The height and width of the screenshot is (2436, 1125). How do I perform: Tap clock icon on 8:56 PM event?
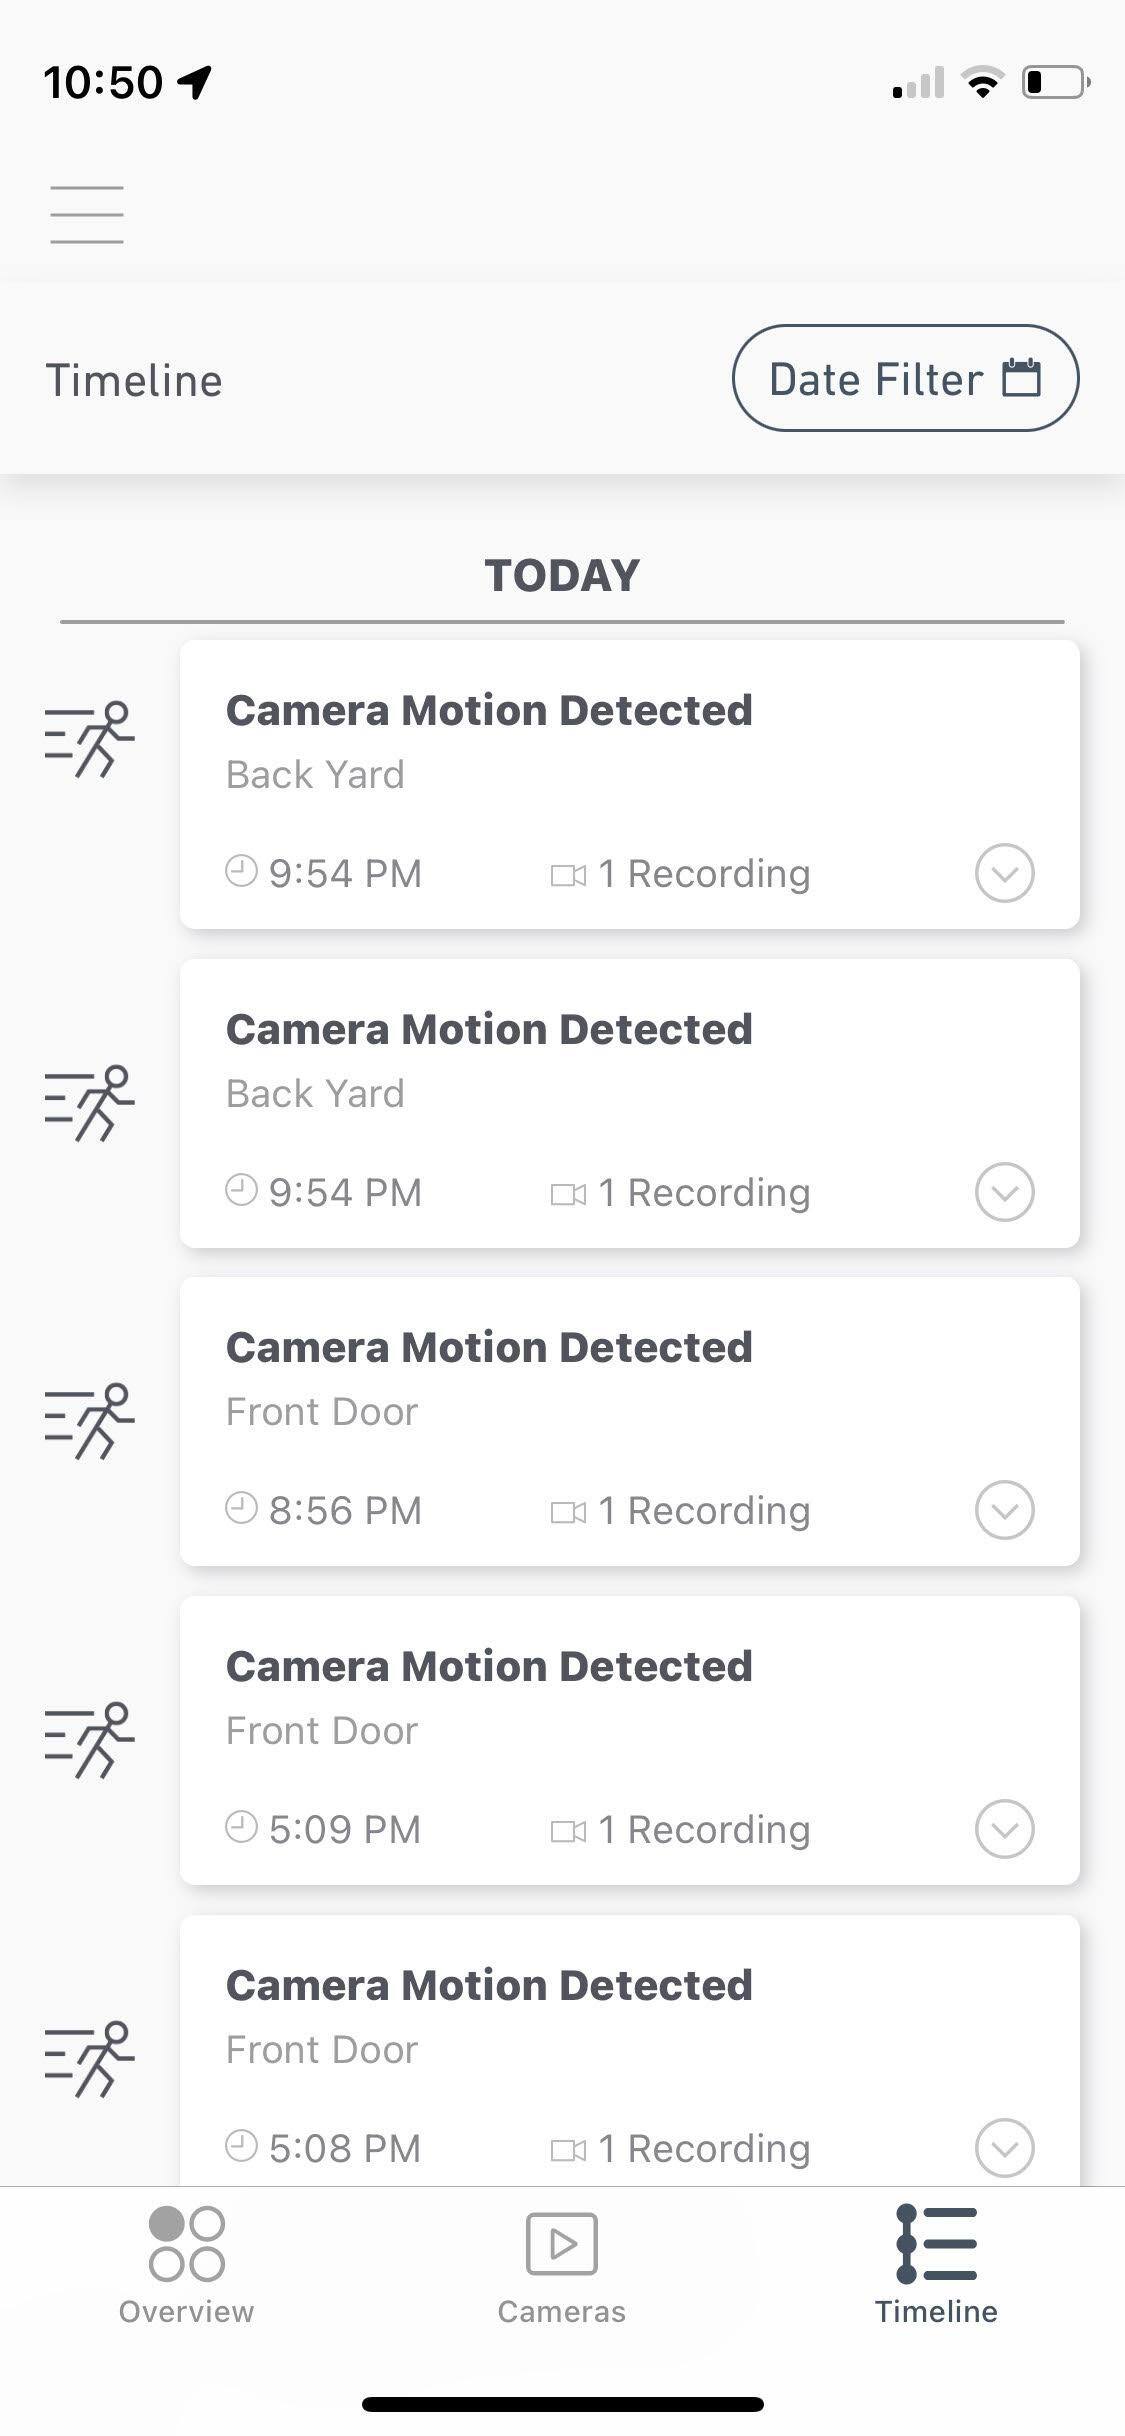coord(241,1508)
